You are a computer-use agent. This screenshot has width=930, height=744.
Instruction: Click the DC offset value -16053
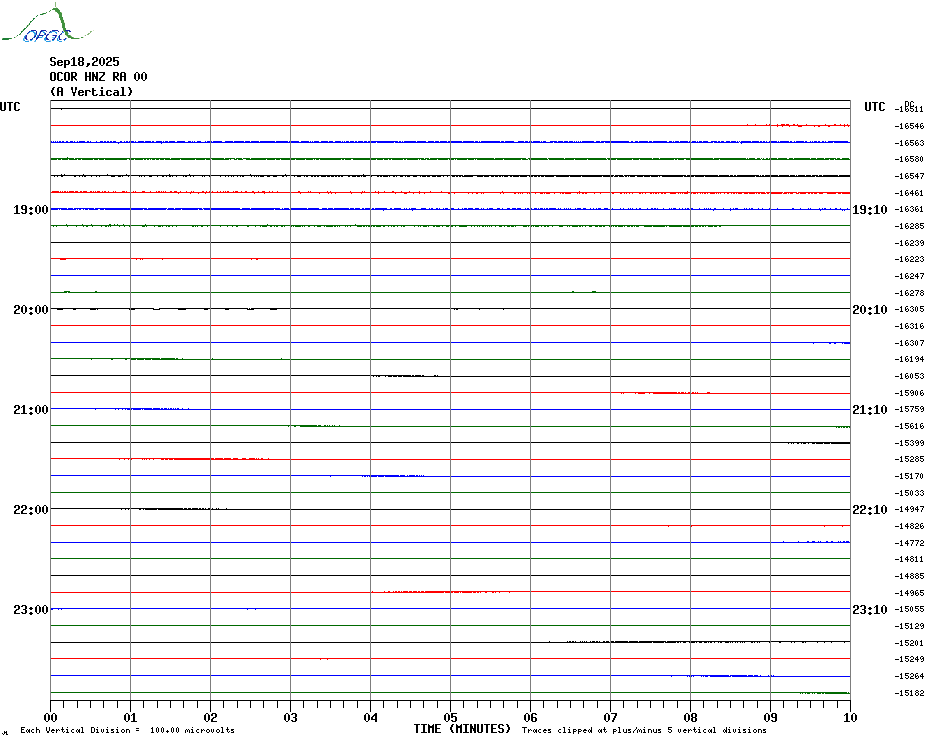pyautogui.click(x=909, y=376)
